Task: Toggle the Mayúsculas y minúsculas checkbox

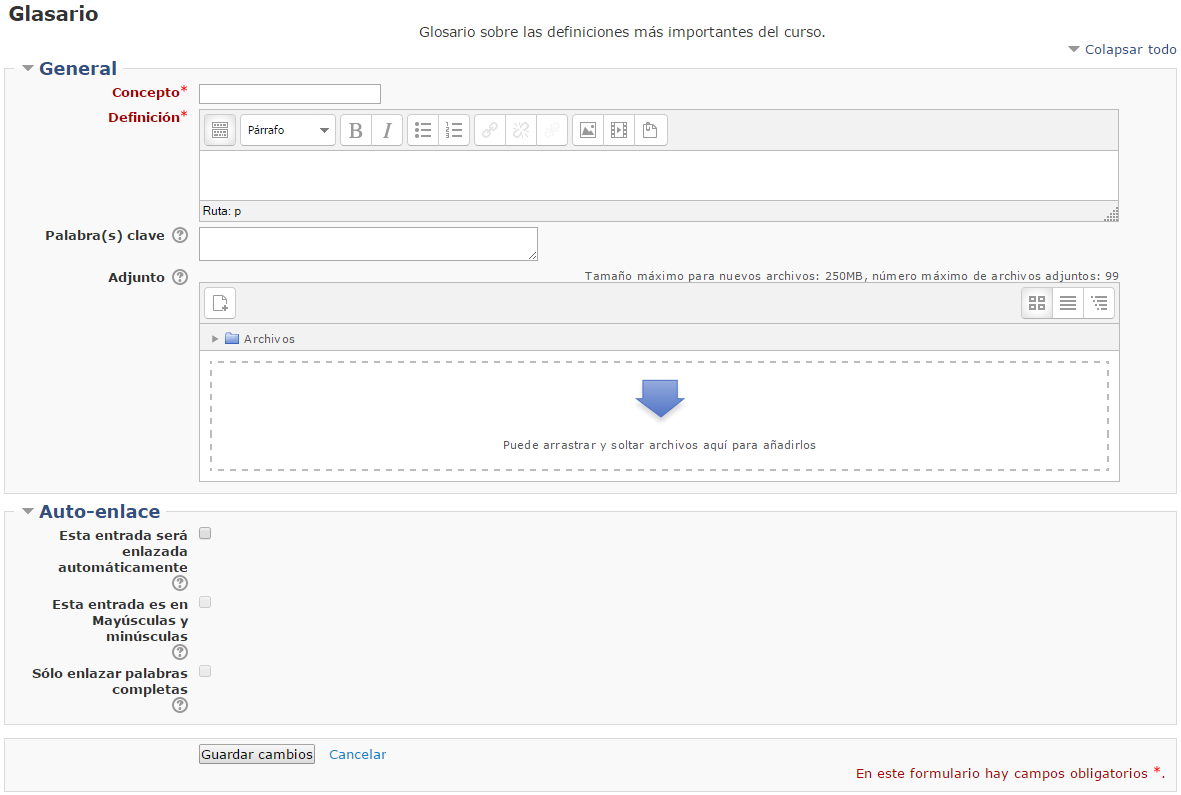Action: tap(205, 602)
